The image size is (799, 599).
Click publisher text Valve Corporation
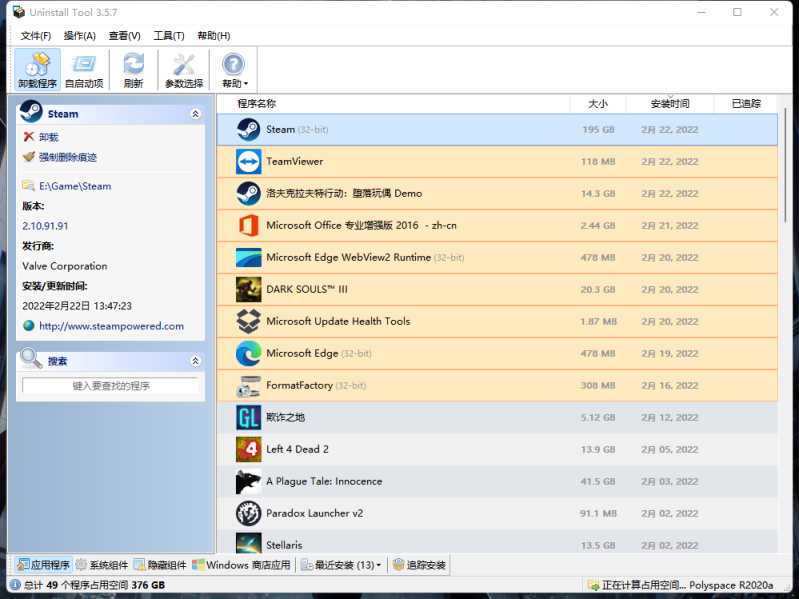pyautogui.click(x=65, y=266)
